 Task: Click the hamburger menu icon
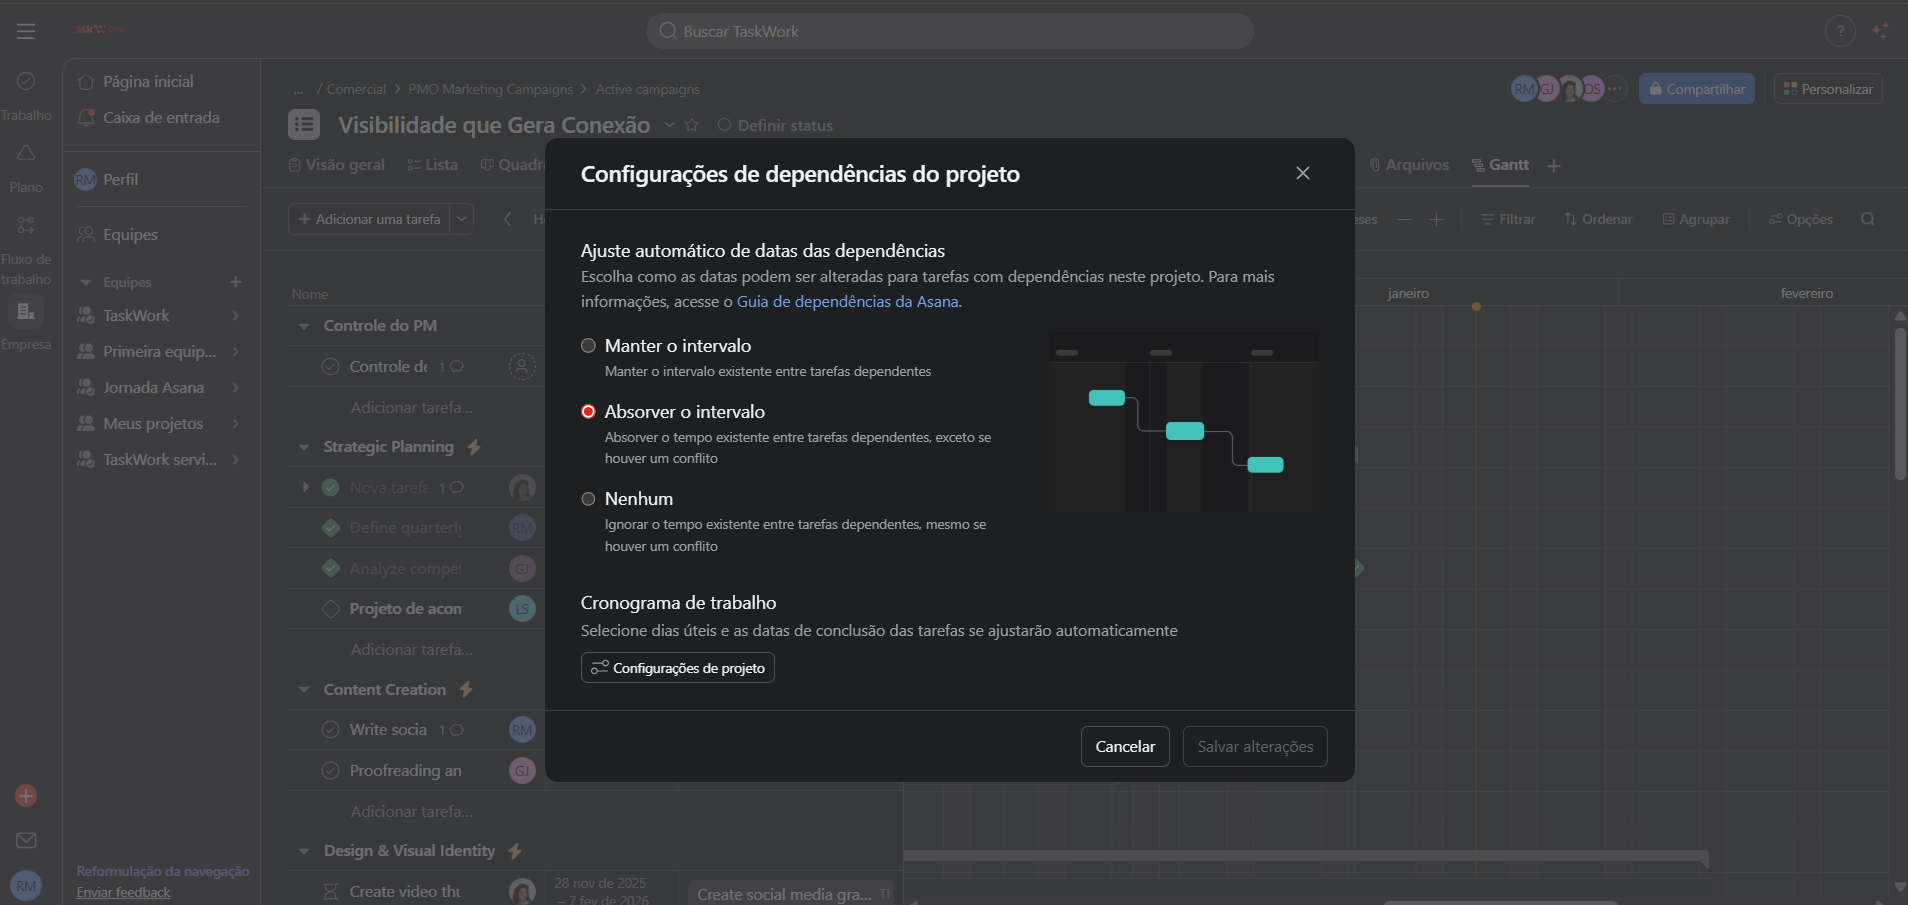[26, 32]
